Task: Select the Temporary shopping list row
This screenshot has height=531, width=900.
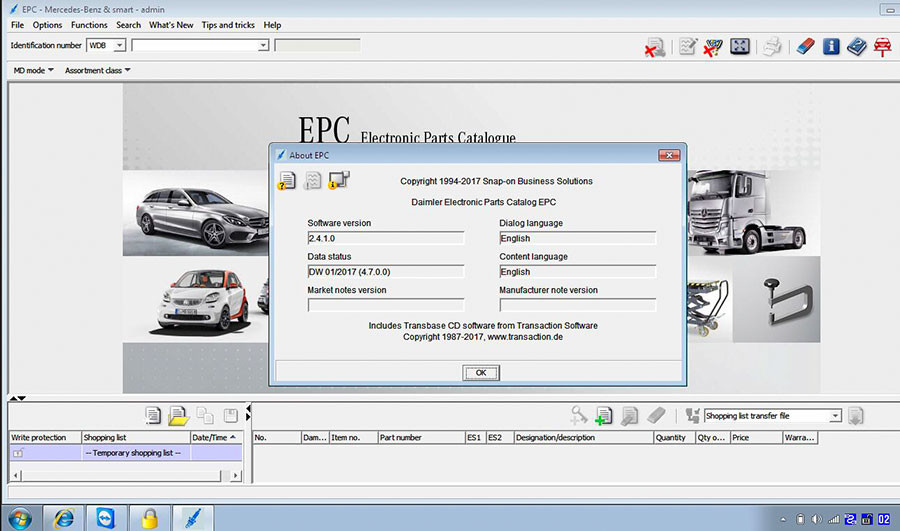Action: (126, 453)
